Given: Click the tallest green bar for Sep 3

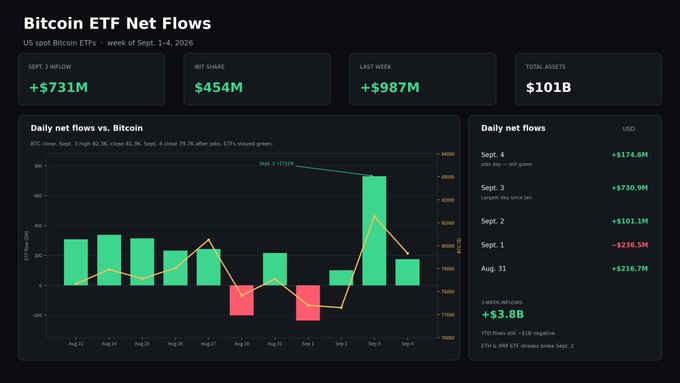Looking at the screenshot, I should click(x=374, y=231).
